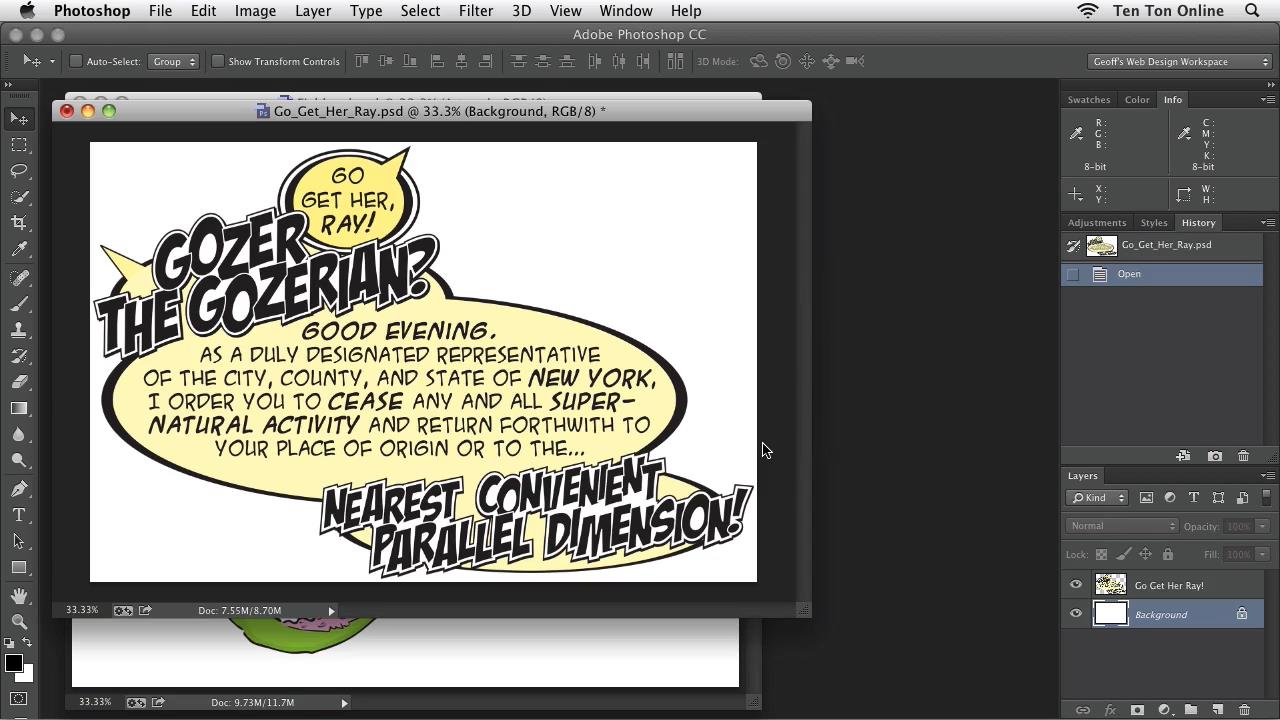Viewport: 1280px width, 720px height.
Task: Choose the Path Selection tool
Action: coord(19,541)
